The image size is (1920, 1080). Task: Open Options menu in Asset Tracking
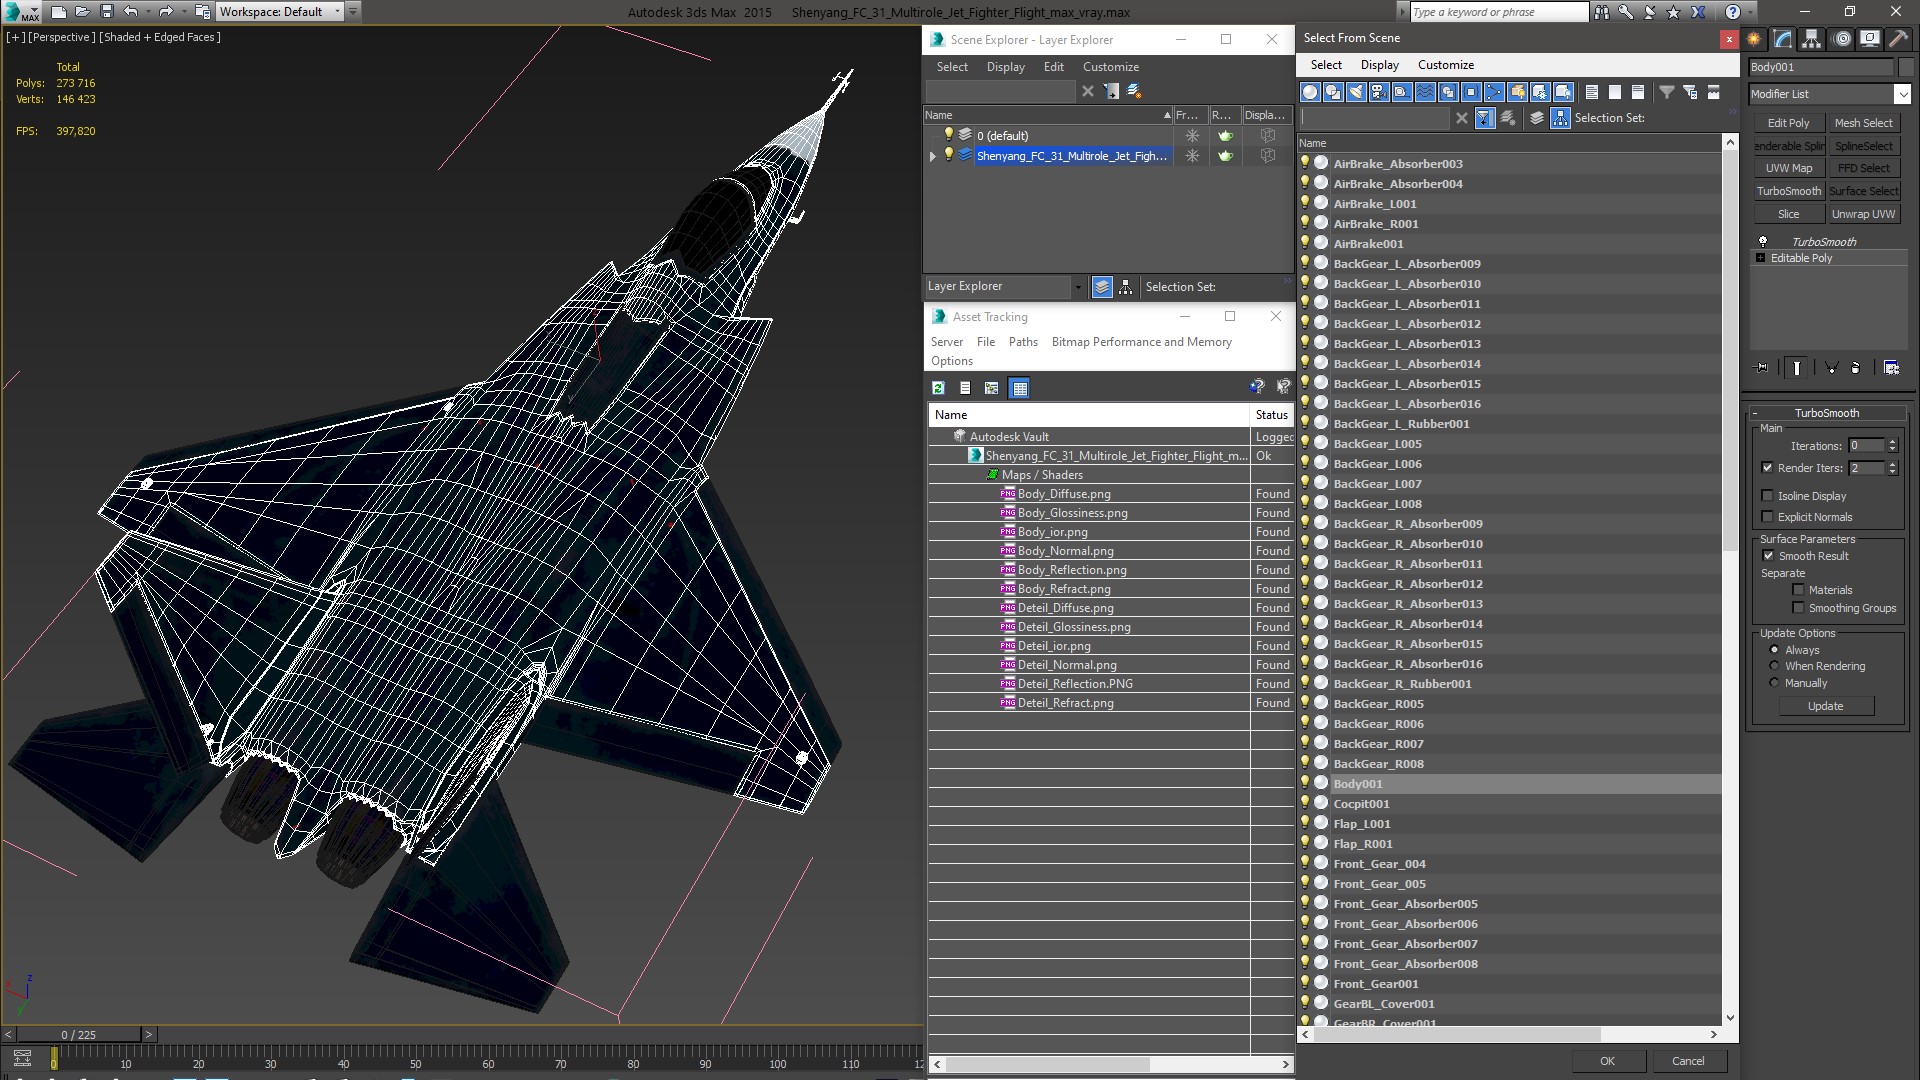pos(951,361)
